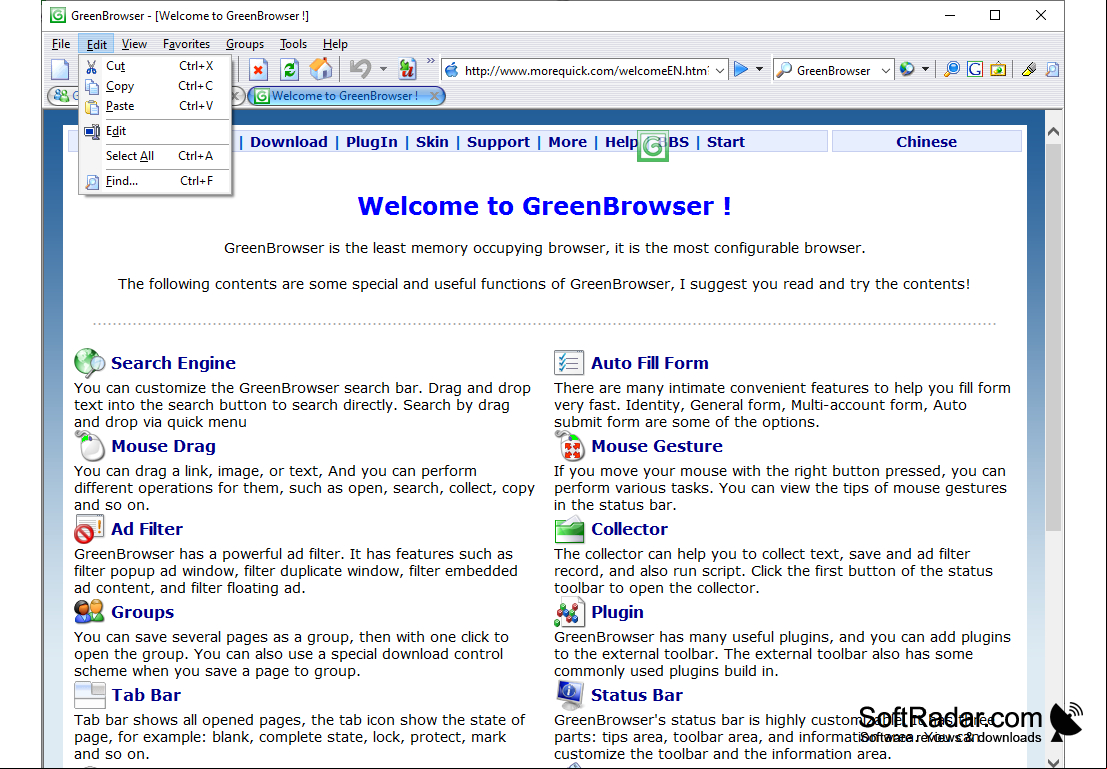The height and width of the screenshot is (769, 1107).
Task: Click the yellow highlighter icon
Action: point(1029,69)
